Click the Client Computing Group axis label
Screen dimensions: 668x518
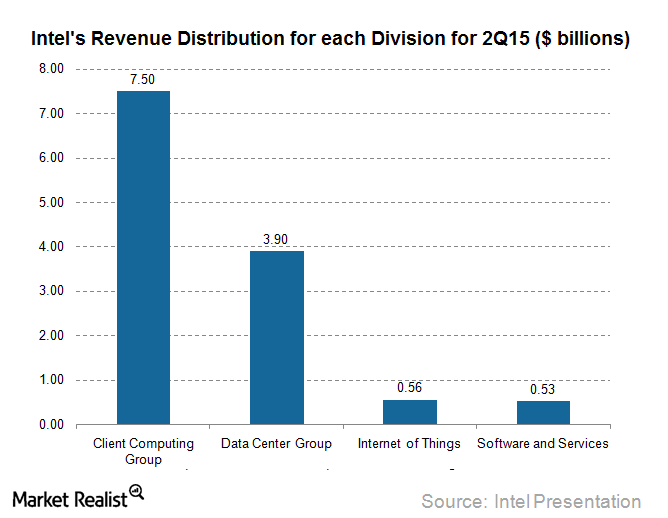pos(143,451)
